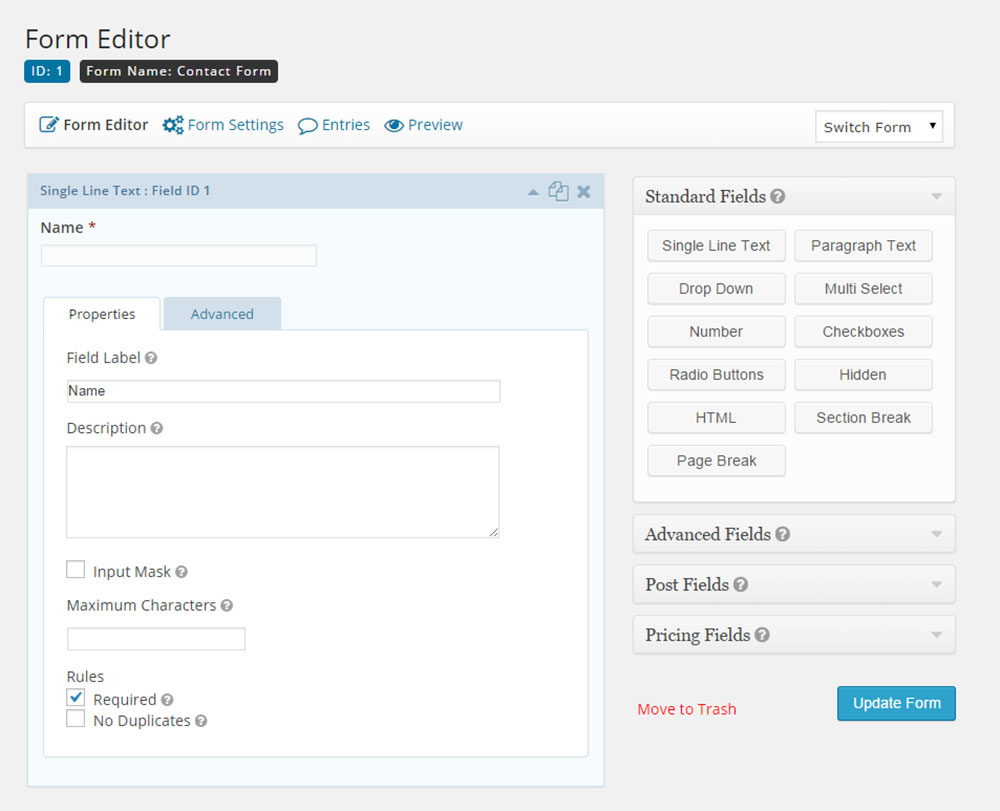Expand the Advanced Fields panel arrow
Screen dimensions: 1000x811
pyautogui.click(x=936, y=534)
